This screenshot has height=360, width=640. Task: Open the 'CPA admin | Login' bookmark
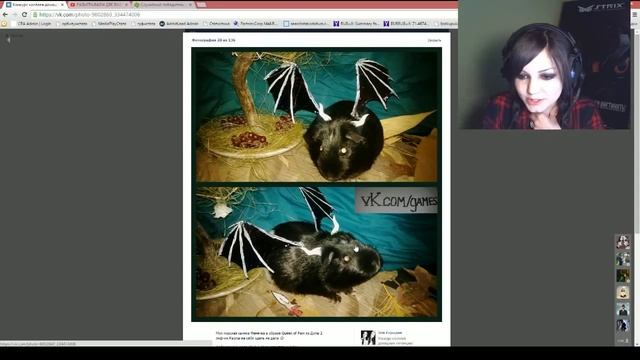point(31,24)
